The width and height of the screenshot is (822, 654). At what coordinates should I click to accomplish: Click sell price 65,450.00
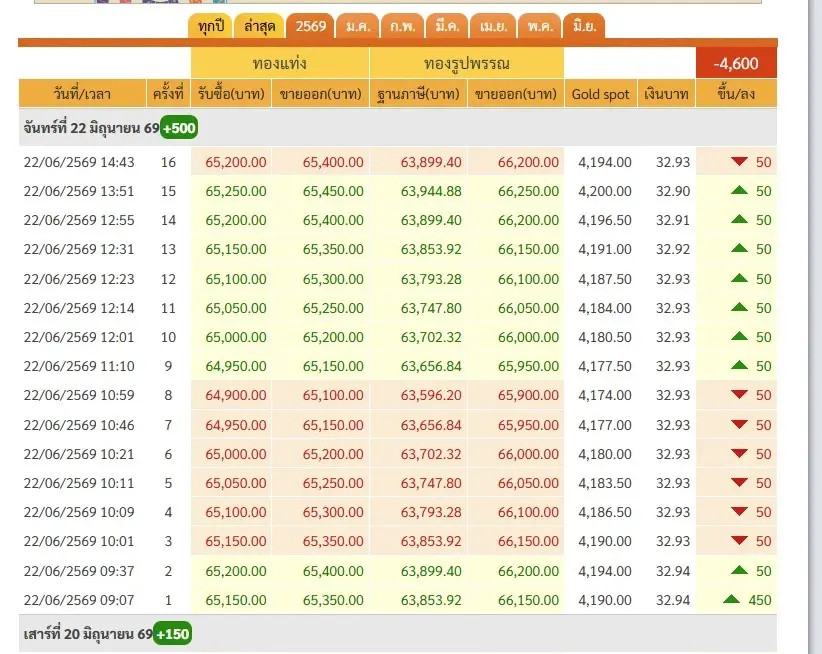333,191
